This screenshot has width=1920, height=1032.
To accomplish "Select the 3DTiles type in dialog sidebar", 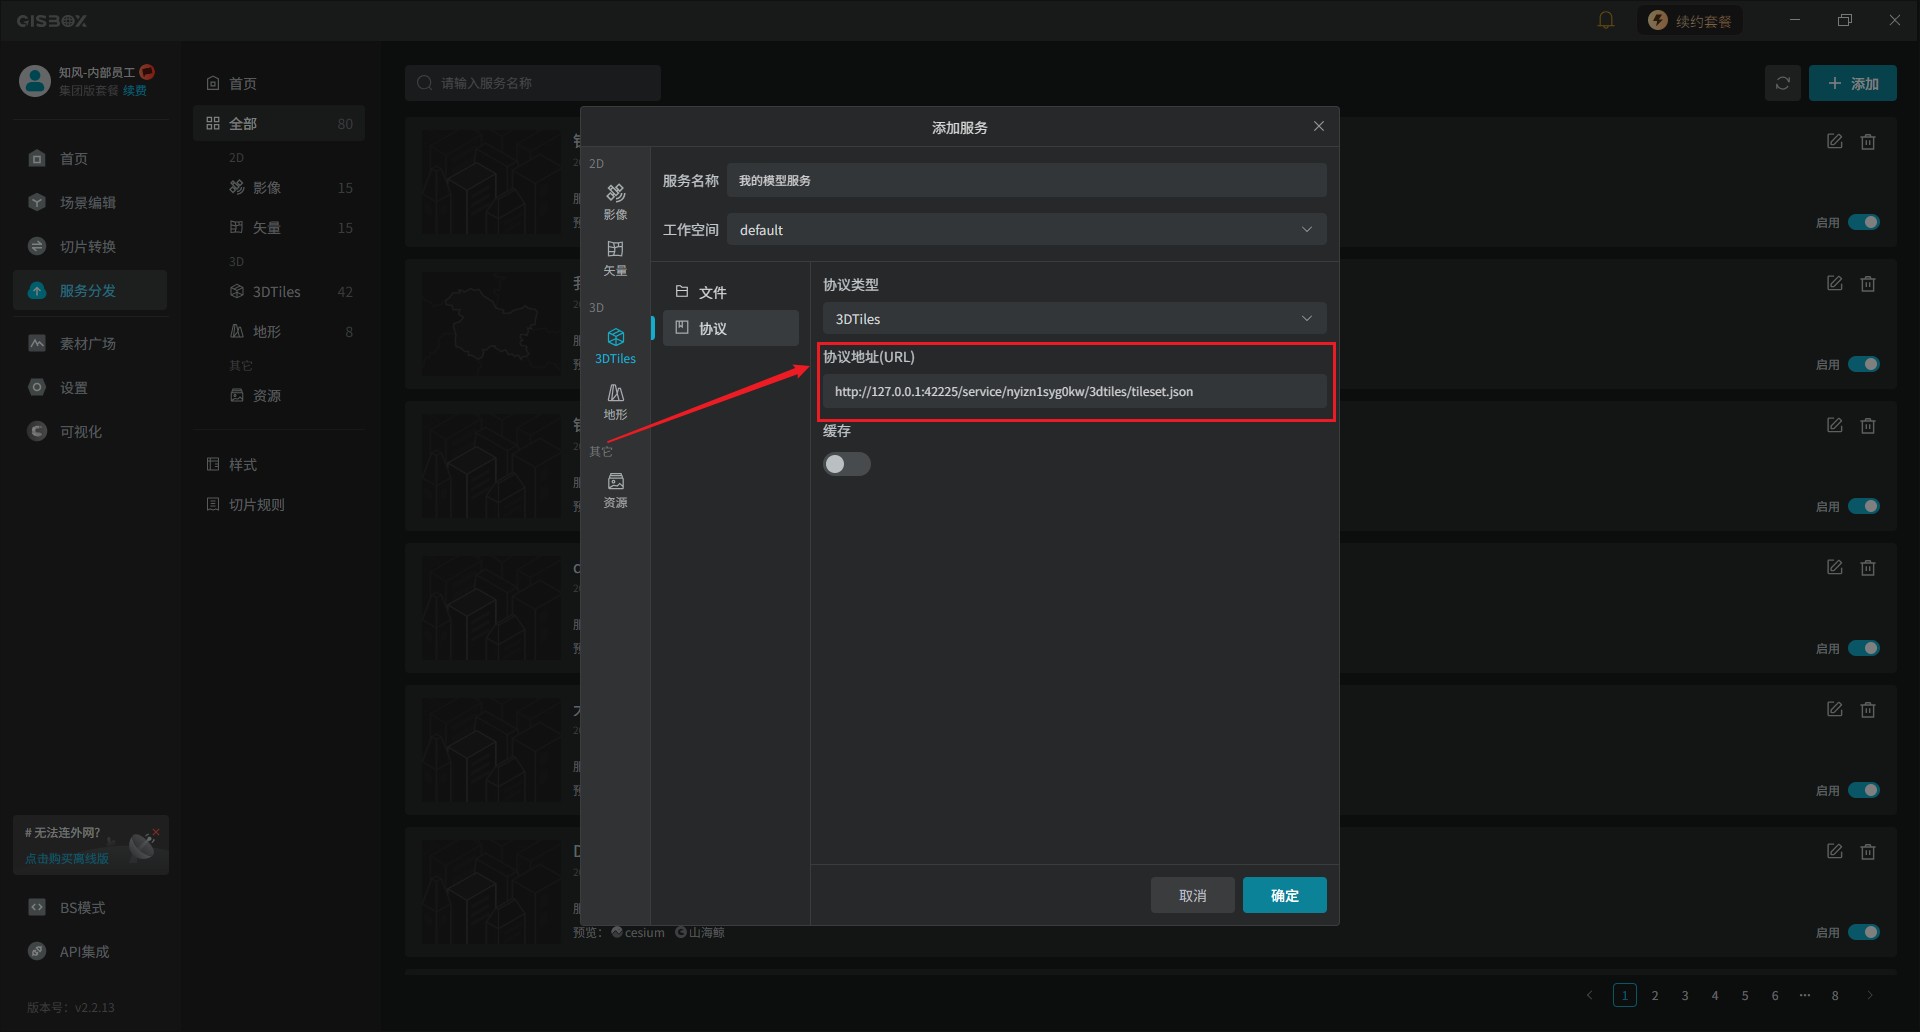I will click(615, 345).
